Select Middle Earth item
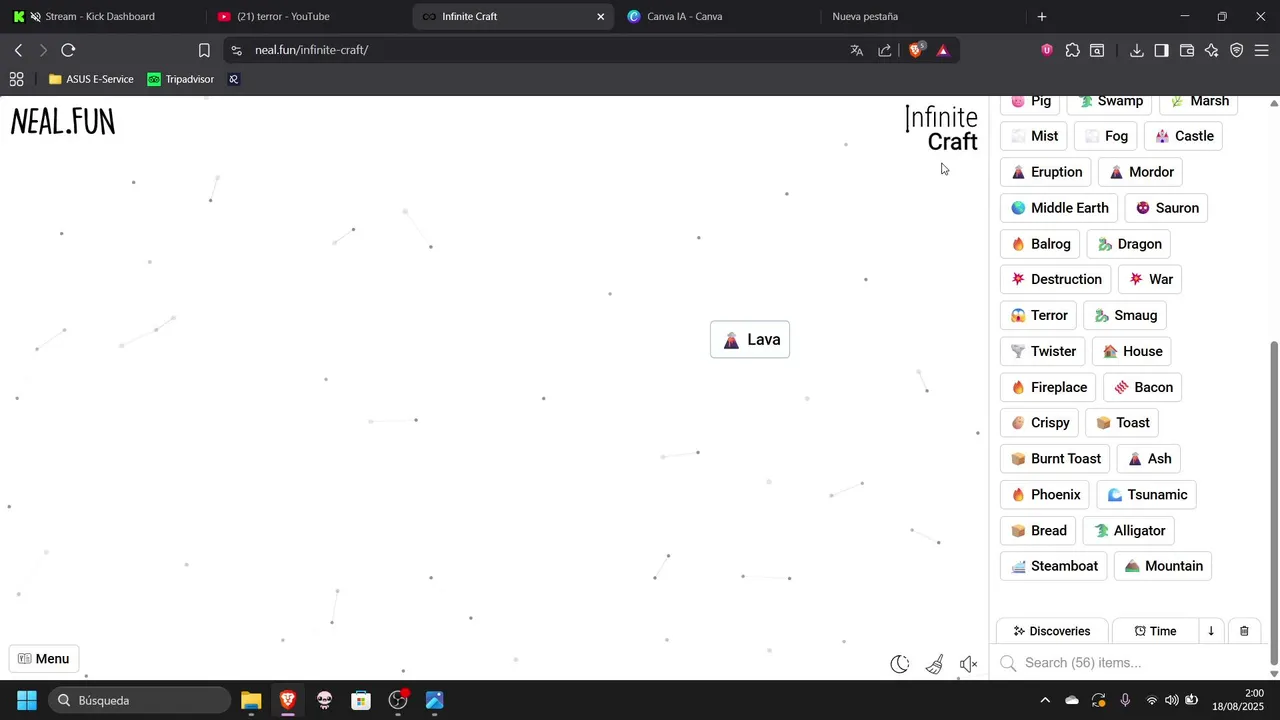Image resolution: width=1280 pixels, height=720 pixels. [x=1060, y=208]
